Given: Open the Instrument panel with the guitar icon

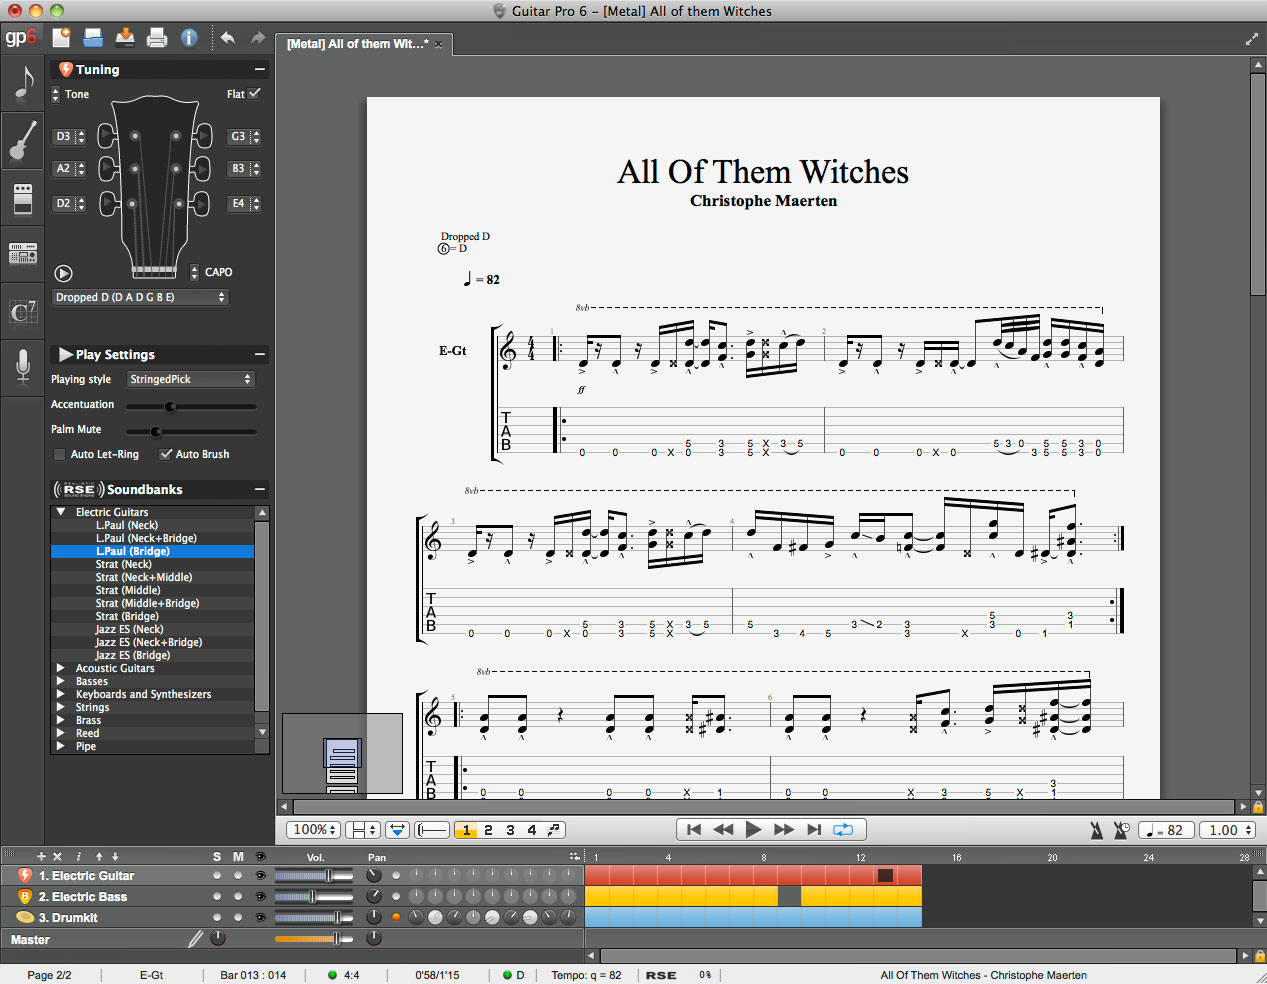Looking at the screenshot, I should pyautogui.click(x=22, y=140).
